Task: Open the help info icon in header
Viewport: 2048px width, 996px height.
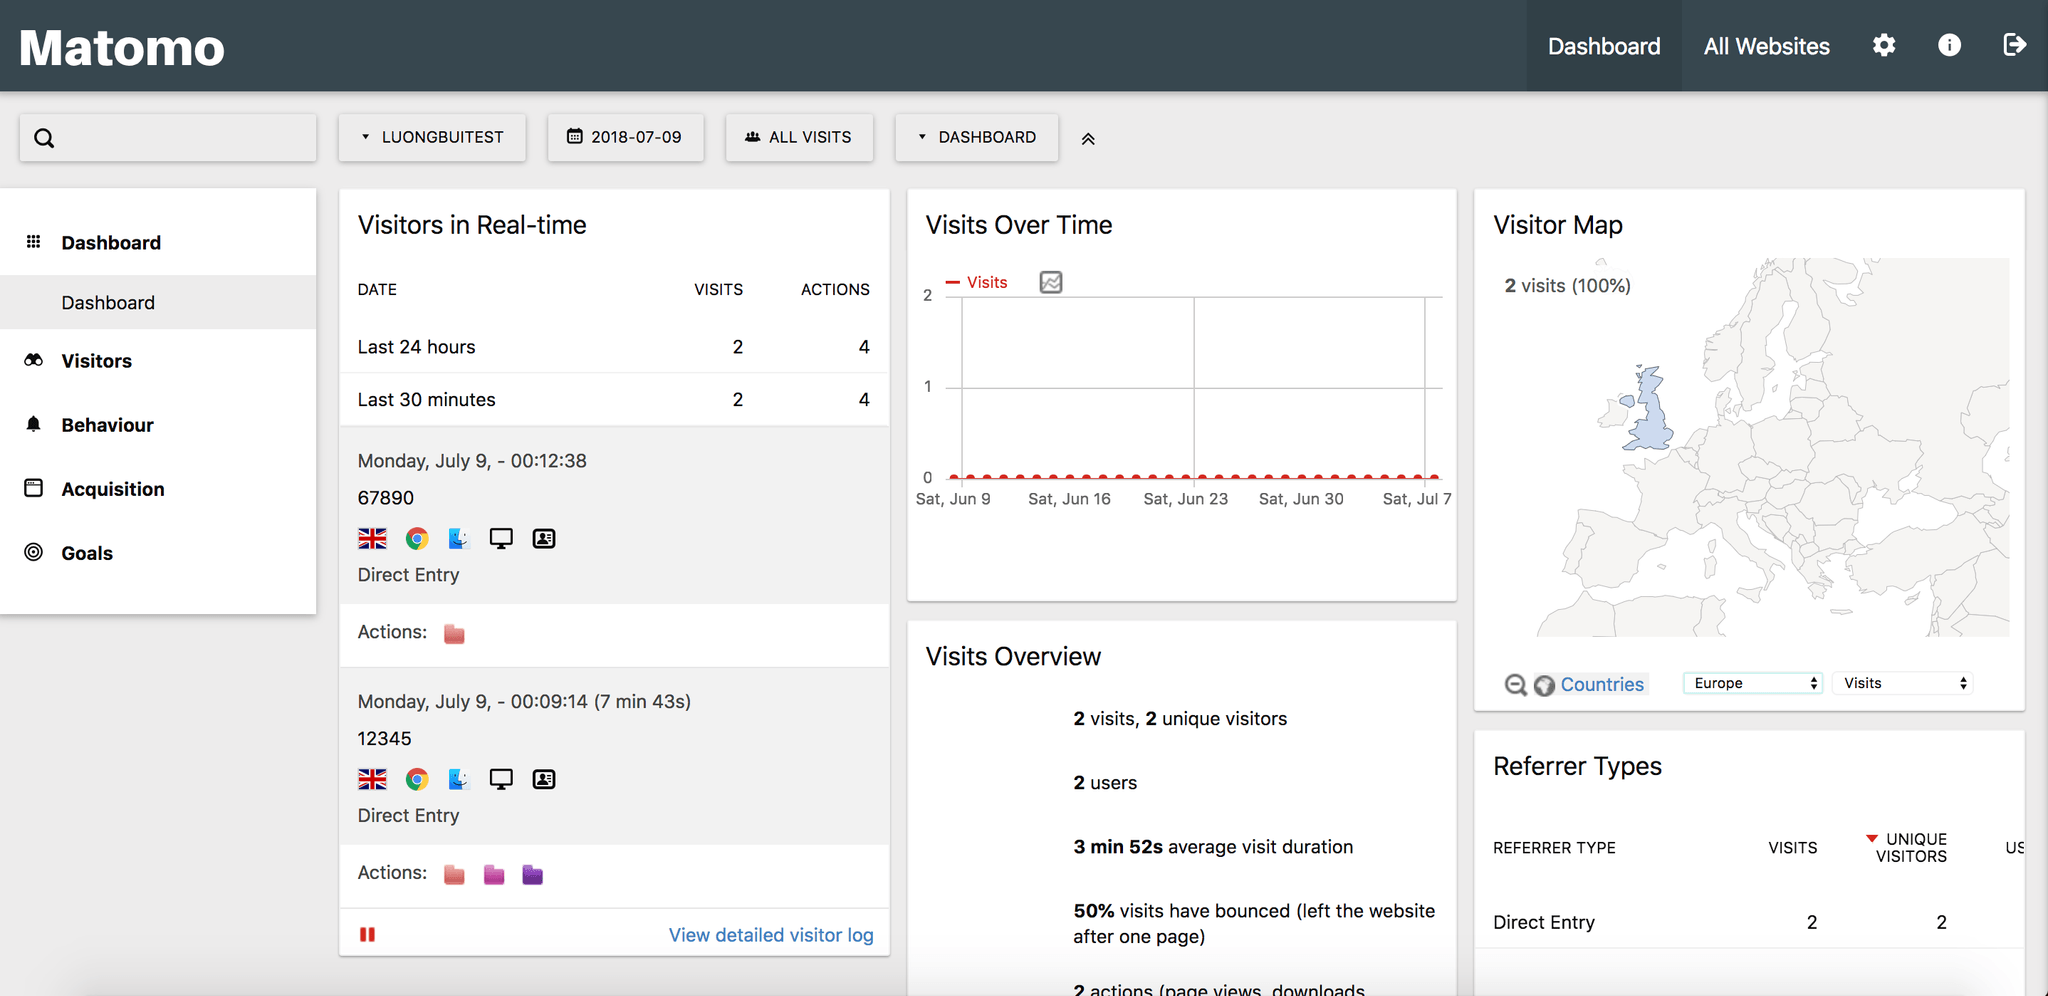Action: [1949, 45]
